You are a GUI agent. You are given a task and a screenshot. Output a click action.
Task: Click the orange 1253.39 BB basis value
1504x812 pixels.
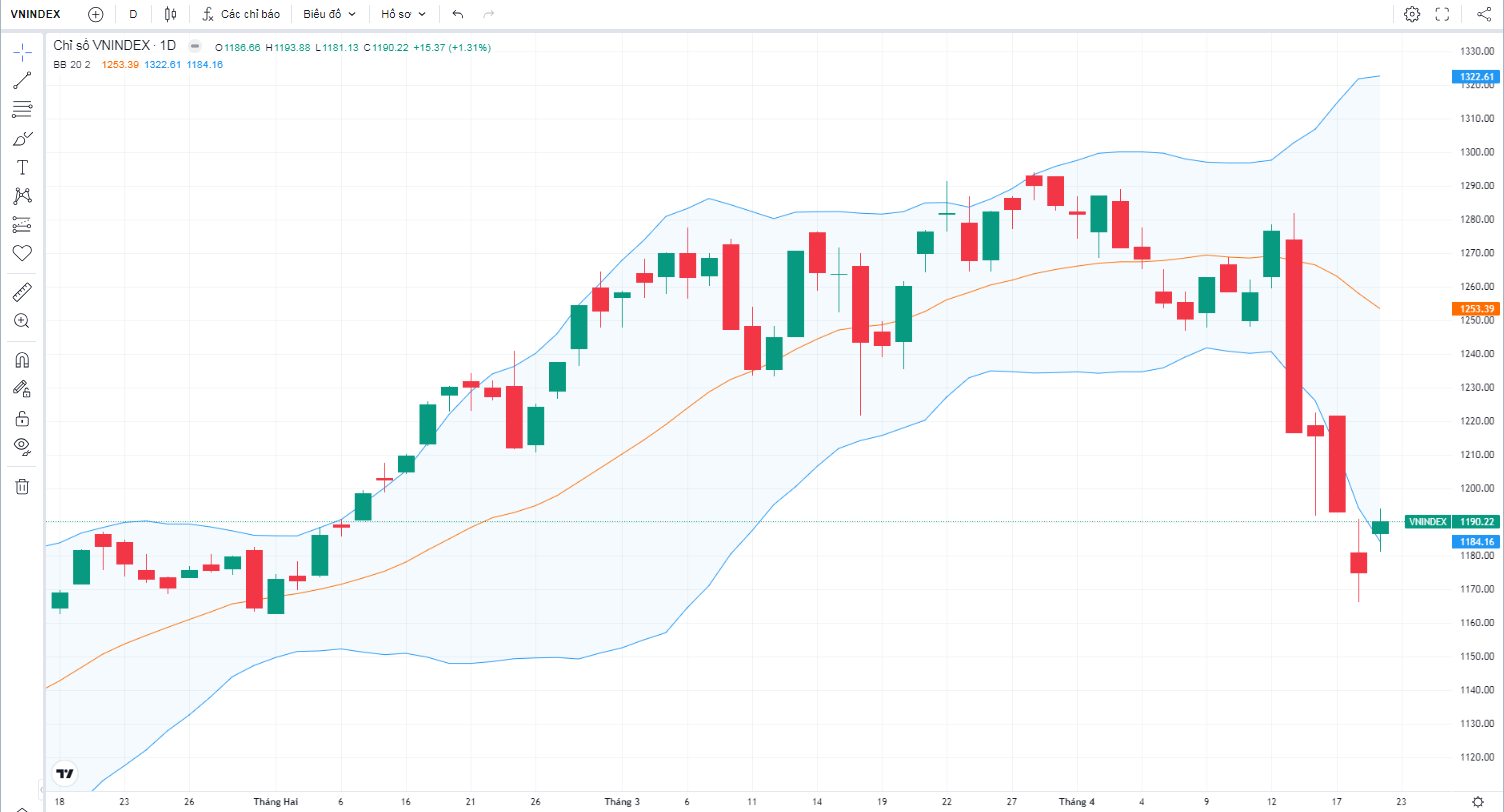click(x=120, y=64)
